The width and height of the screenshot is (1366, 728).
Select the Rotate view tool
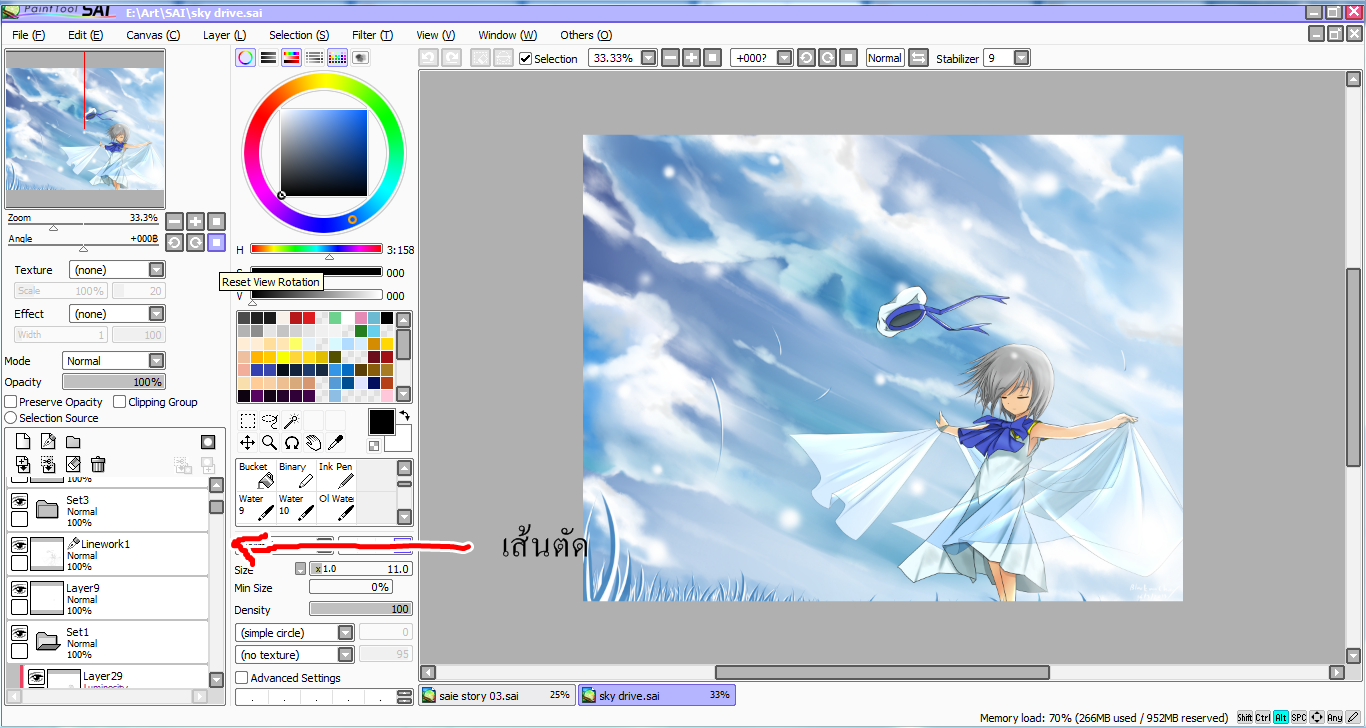[291, 442]
